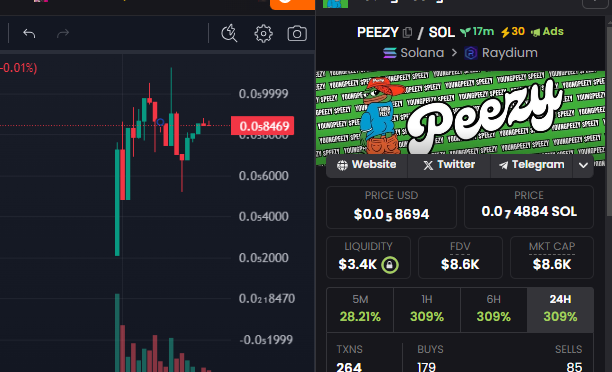
Task: Click the MKT CAP $8.6K box
Action: [552, 257]
